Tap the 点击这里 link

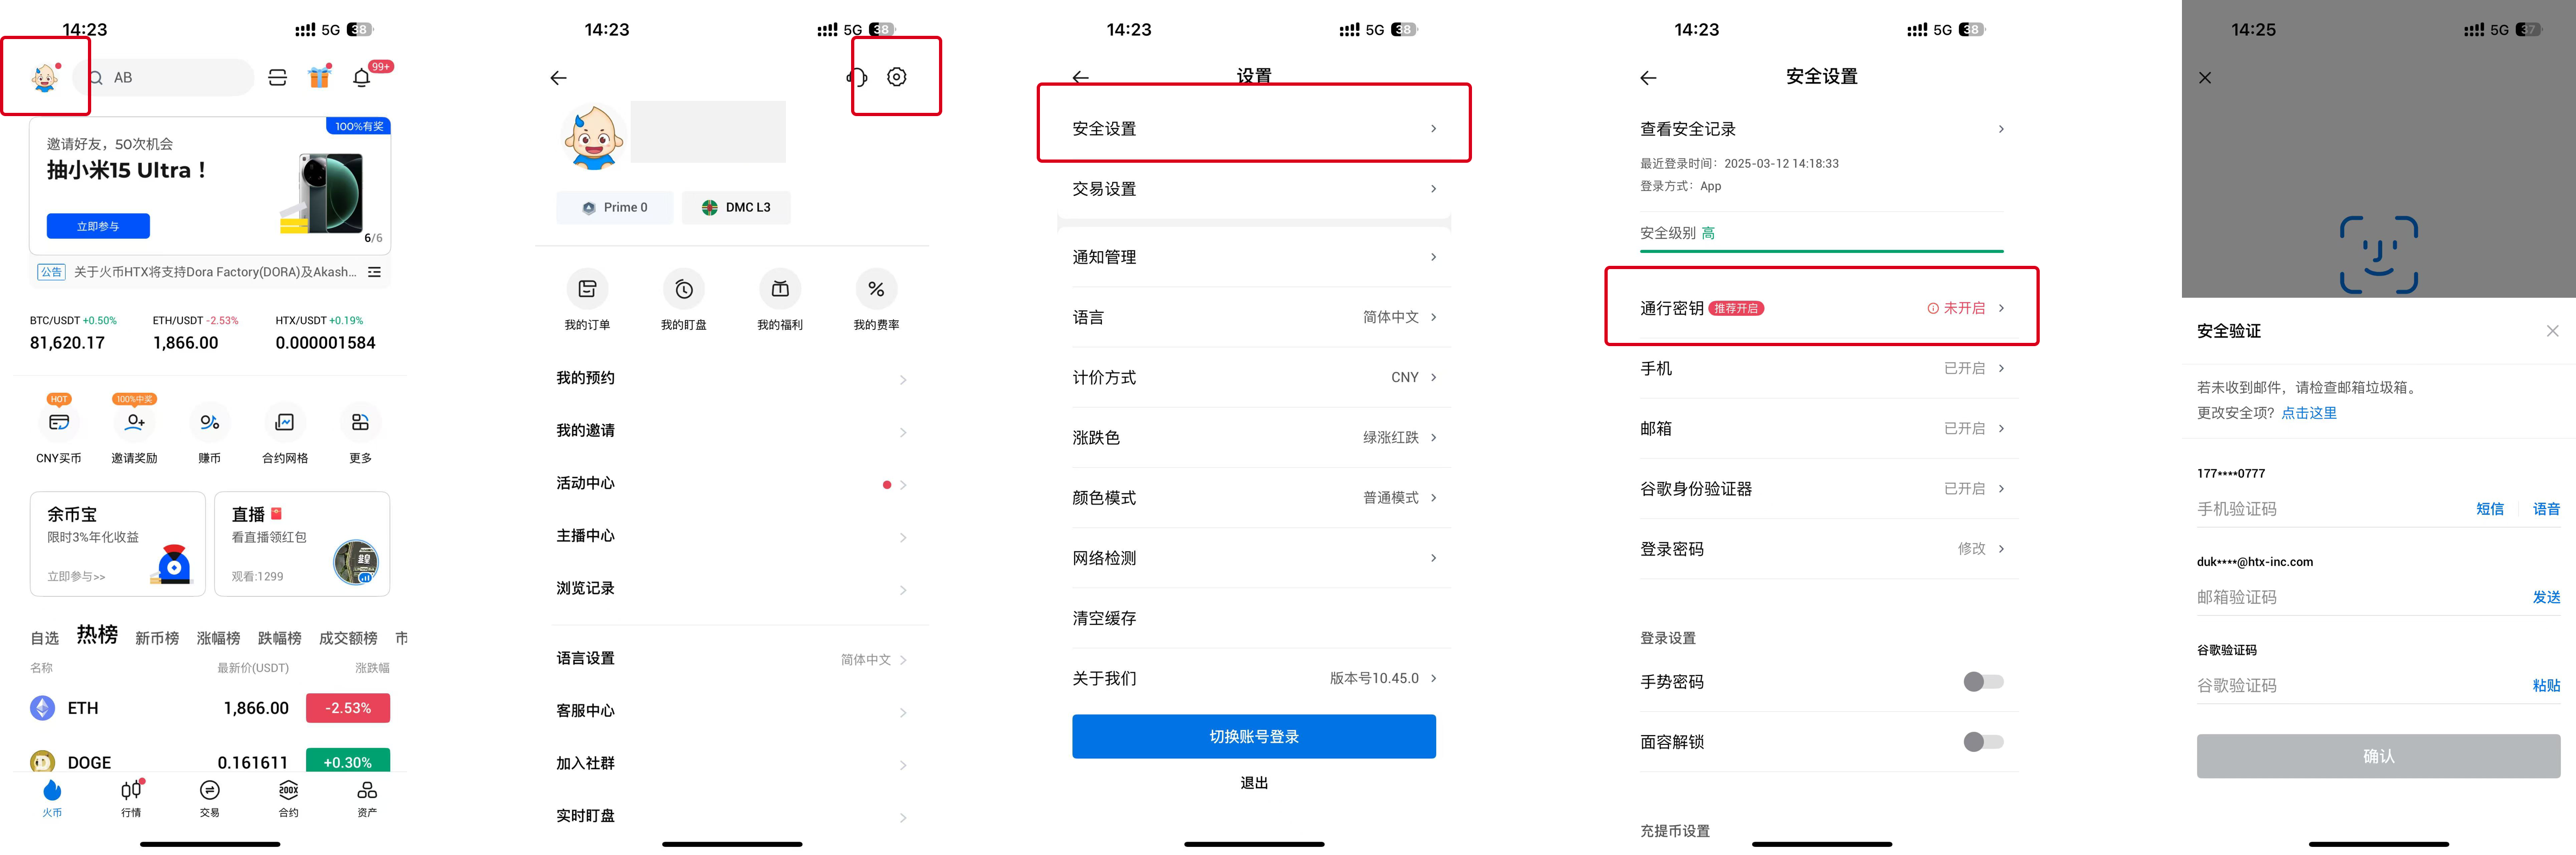(x=2308, y=413)
